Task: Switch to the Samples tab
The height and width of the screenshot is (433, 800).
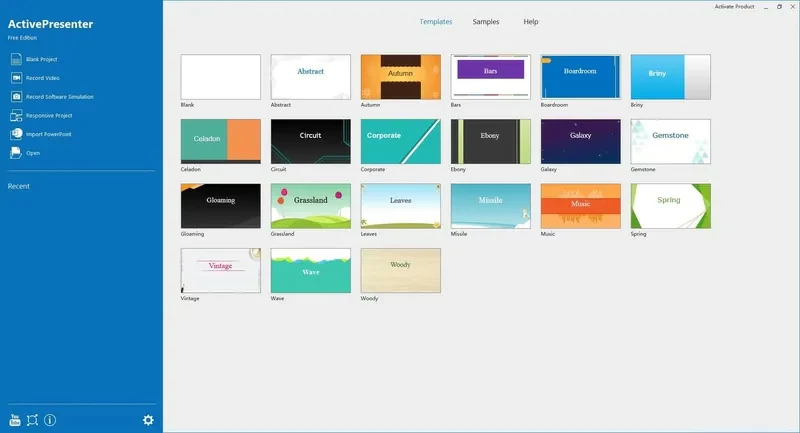Action: 486,21
